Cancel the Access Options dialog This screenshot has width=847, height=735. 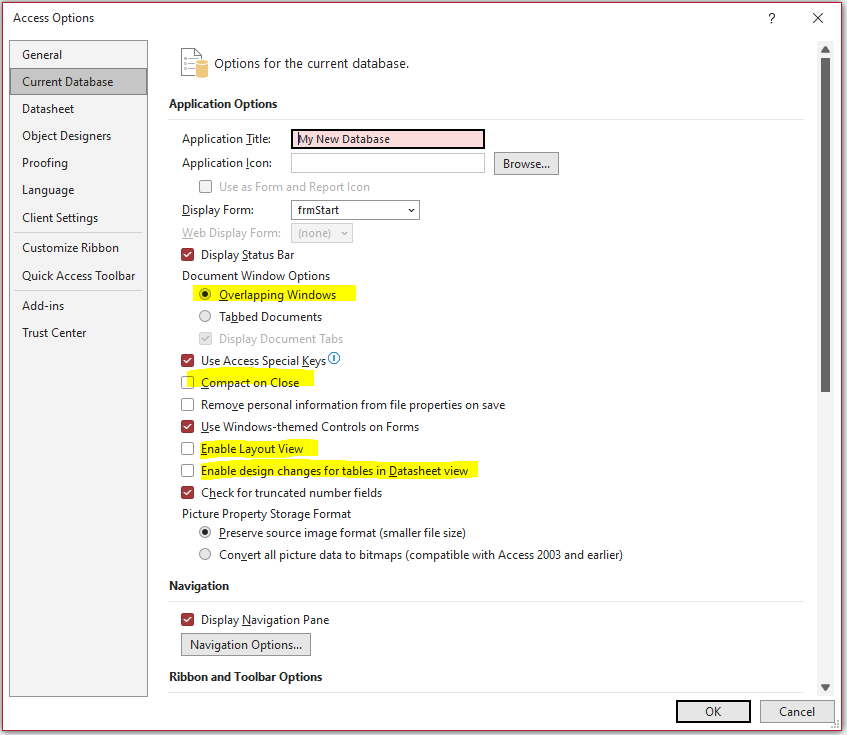pos(797,712)
